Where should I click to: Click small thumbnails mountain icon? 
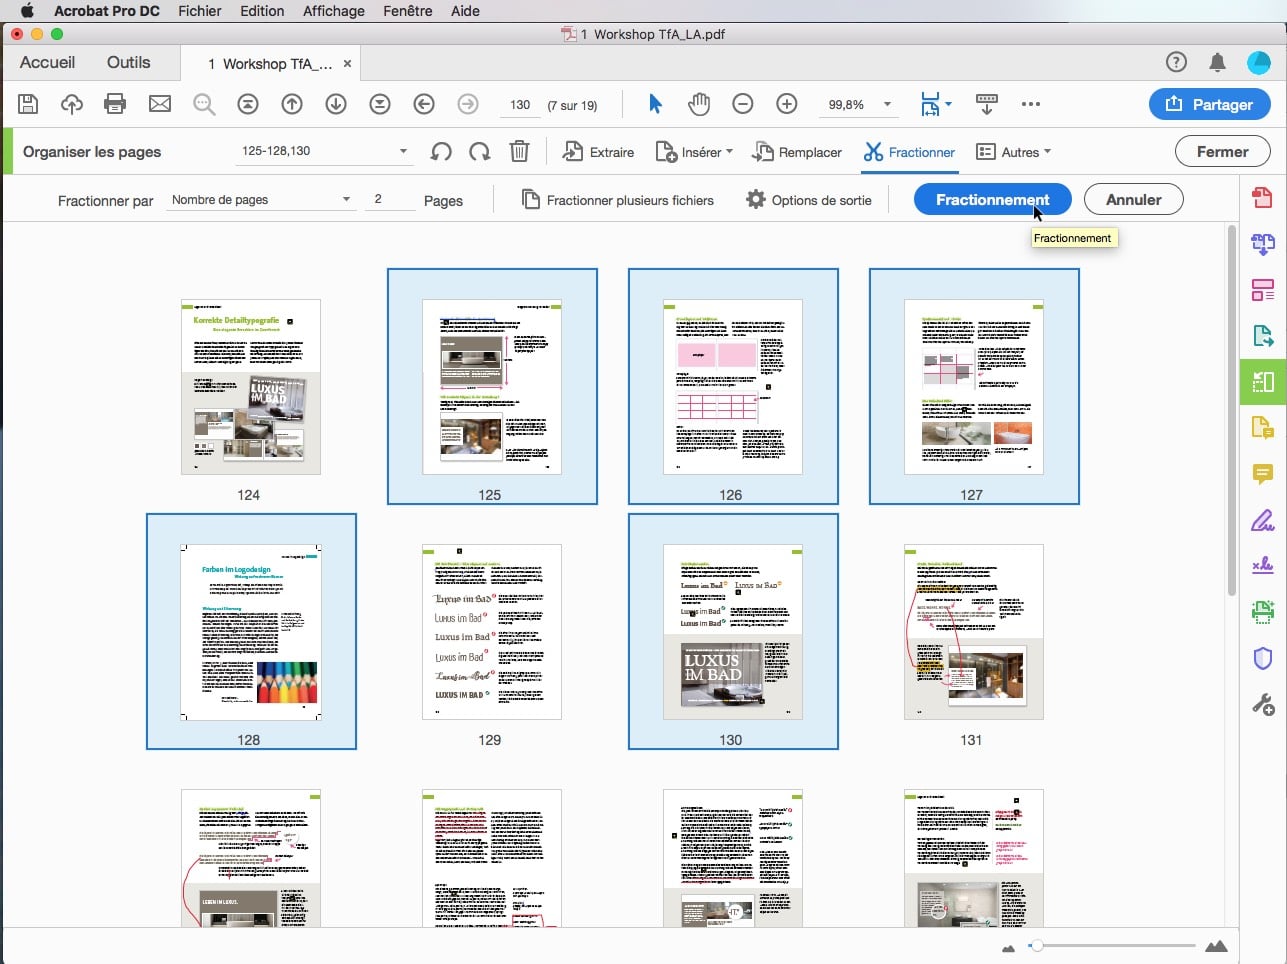click(x=1008, y=947)
